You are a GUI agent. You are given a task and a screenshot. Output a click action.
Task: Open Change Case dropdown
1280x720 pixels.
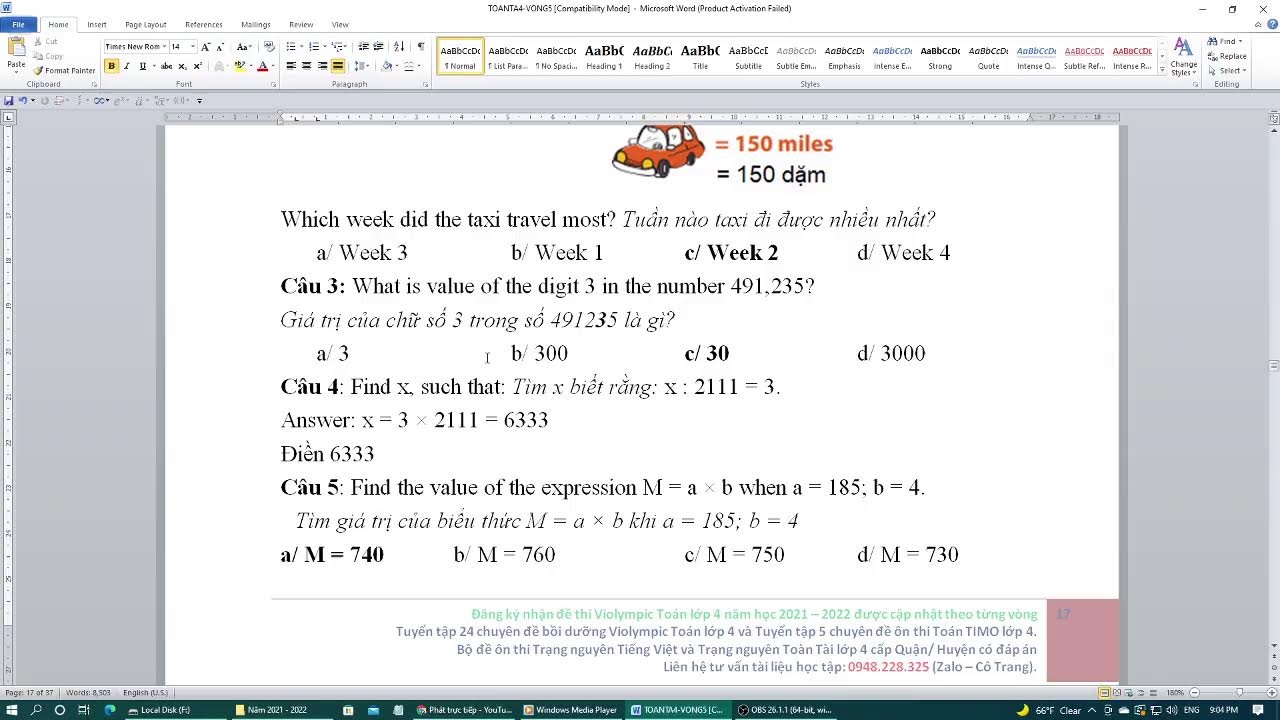pyautogui.click(x=243, y=47)
